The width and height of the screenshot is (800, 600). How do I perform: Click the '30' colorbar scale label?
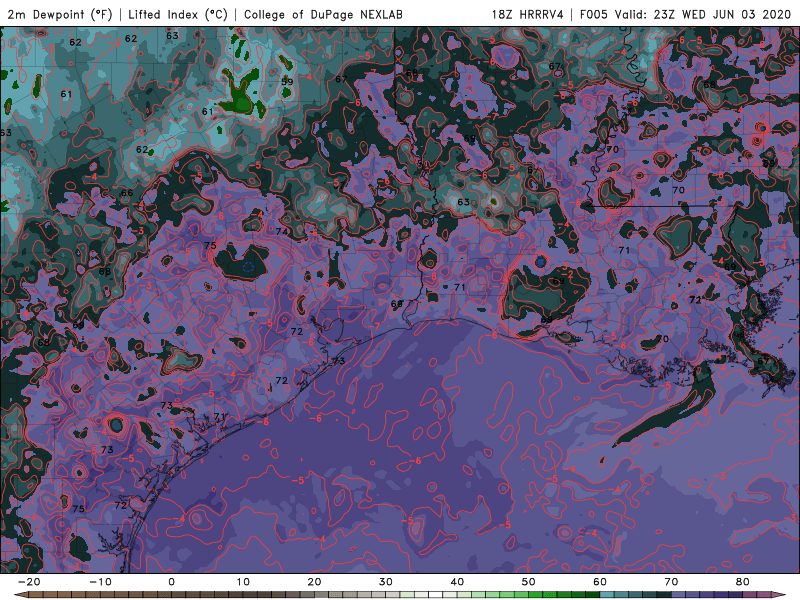(x=386, y=582)
